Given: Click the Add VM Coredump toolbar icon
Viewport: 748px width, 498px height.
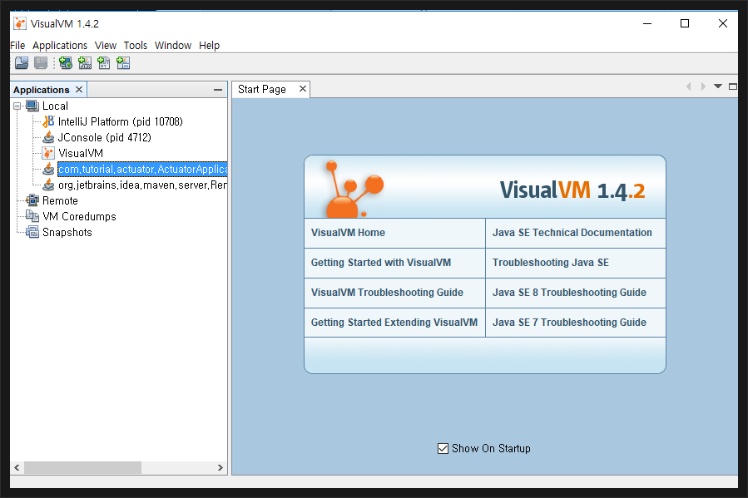Looking at the screenshot, I should point(104,63).
